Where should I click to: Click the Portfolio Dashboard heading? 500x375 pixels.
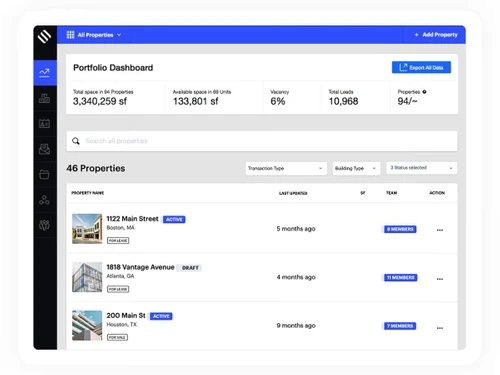point(113,68)
